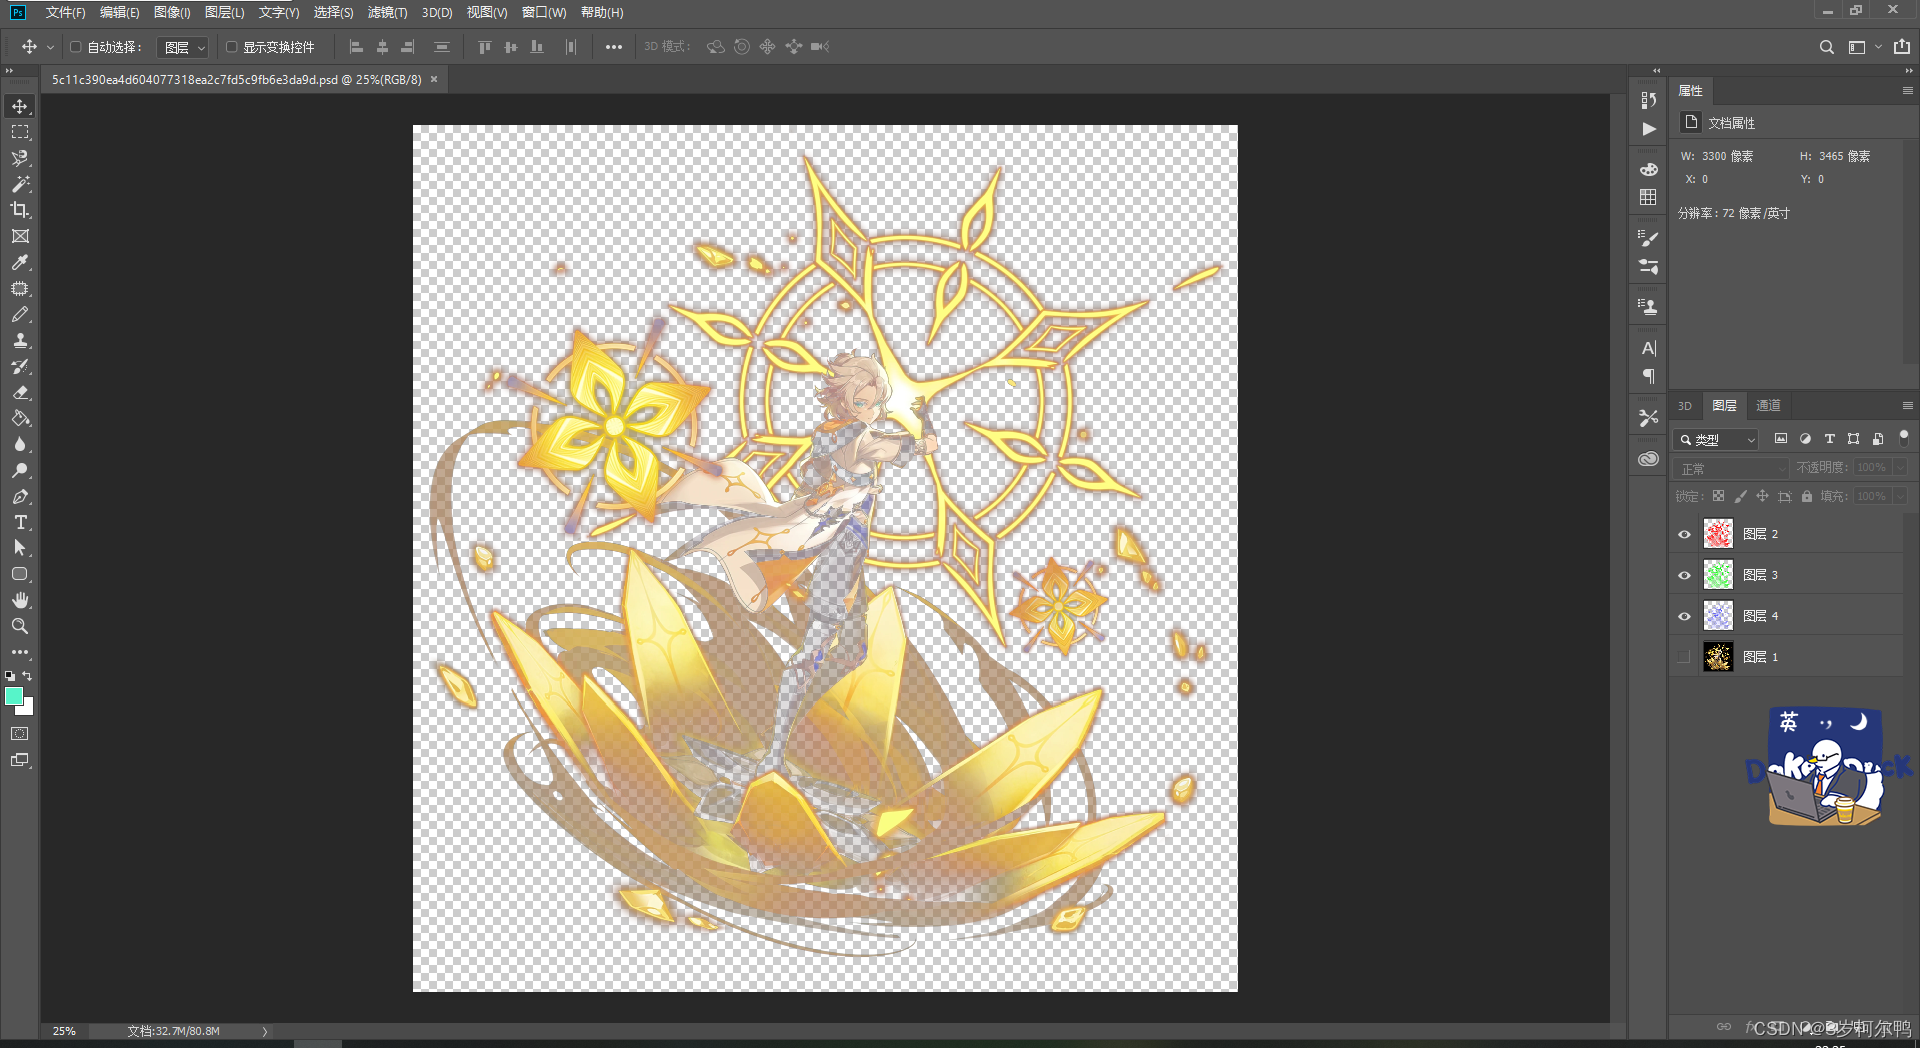Select the Zoom tool

click(20, 626)
